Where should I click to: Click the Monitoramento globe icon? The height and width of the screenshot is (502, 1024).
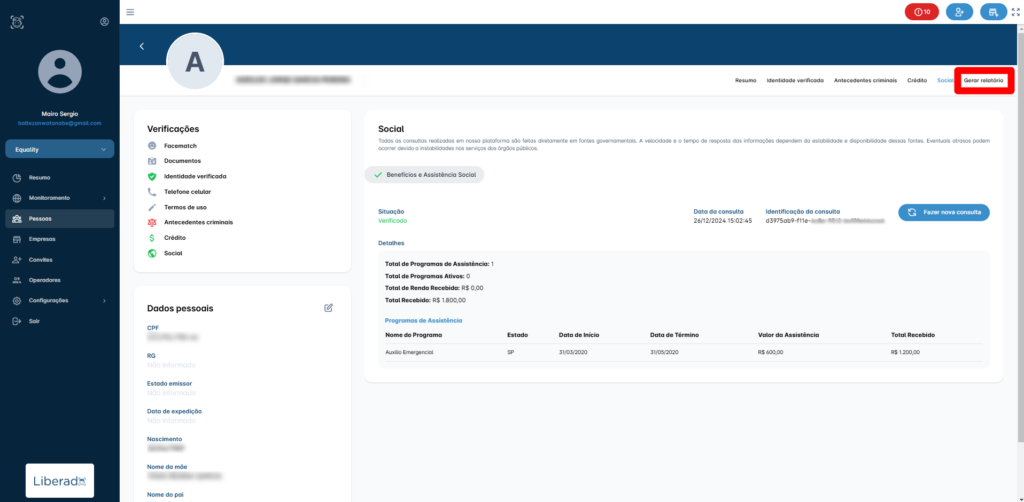tap(17, 198)
